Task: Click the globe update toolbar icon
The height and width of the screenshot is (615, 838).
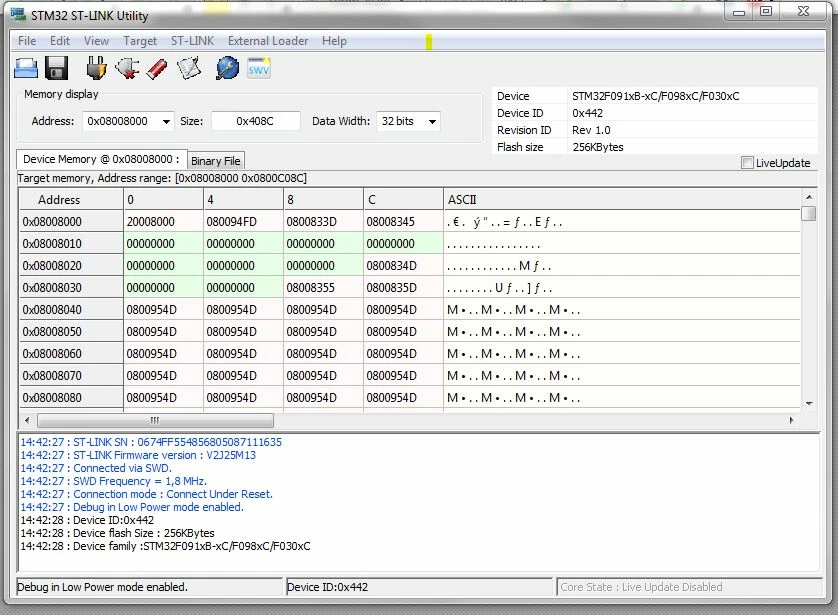Action: point(227,68)
